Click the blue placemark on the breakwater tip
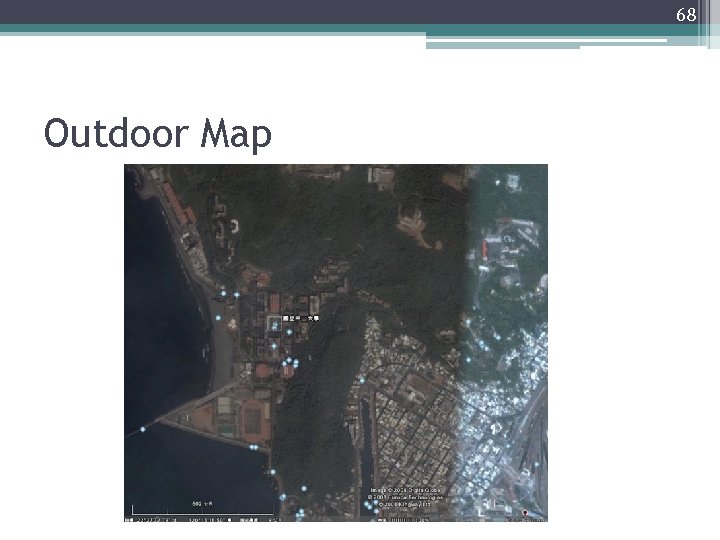 (x=143, y=429)
